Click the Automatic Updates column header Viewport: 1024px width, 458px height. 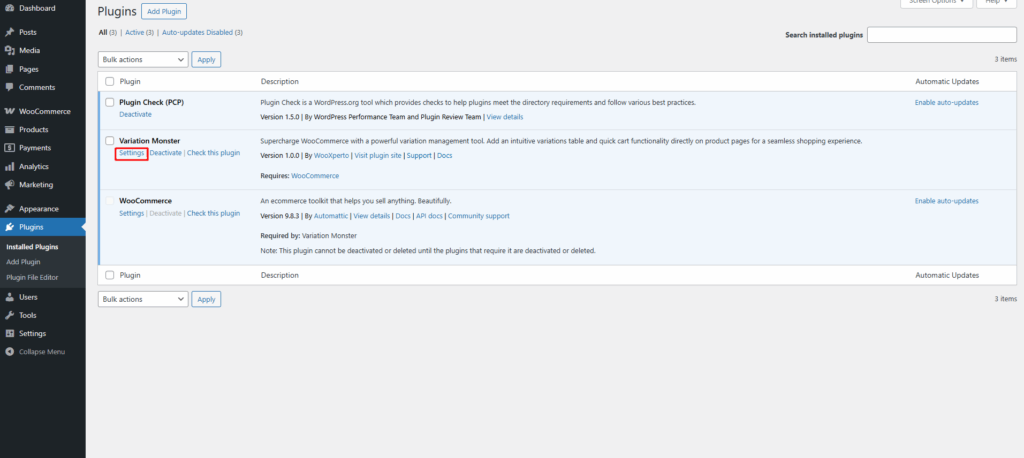coord(947,82)
